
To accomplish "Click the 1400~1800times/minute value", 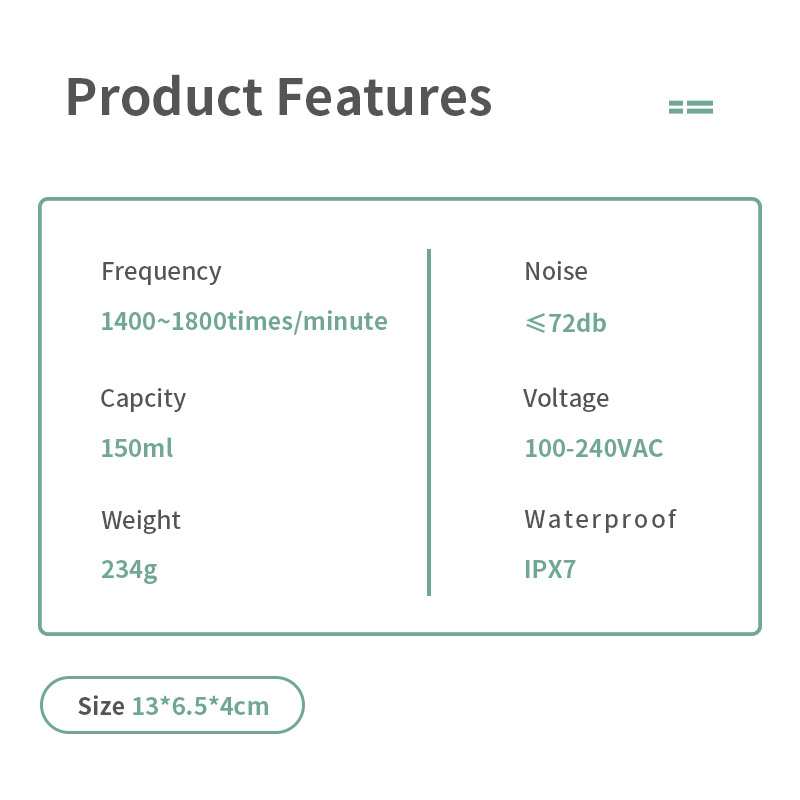I will pyautogui.click(x=244, y=321).
